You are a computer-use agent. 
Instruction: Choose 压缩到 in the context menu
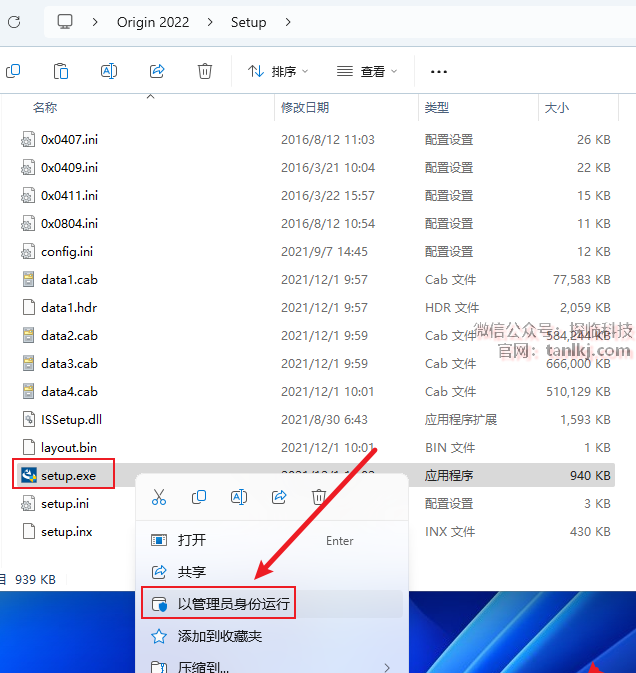tap(272, 666)
